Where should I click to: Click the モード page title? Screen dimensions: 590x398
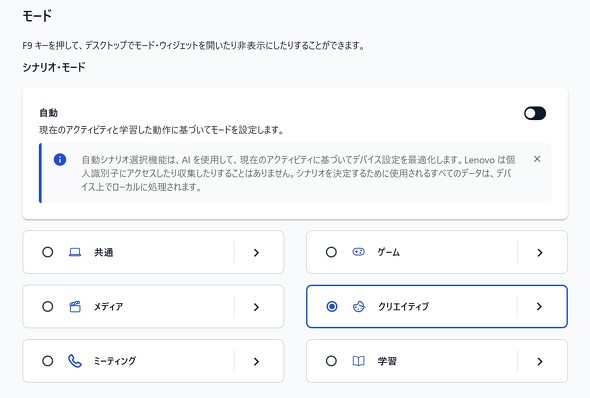pyautogui.click(x=37, y=16)
